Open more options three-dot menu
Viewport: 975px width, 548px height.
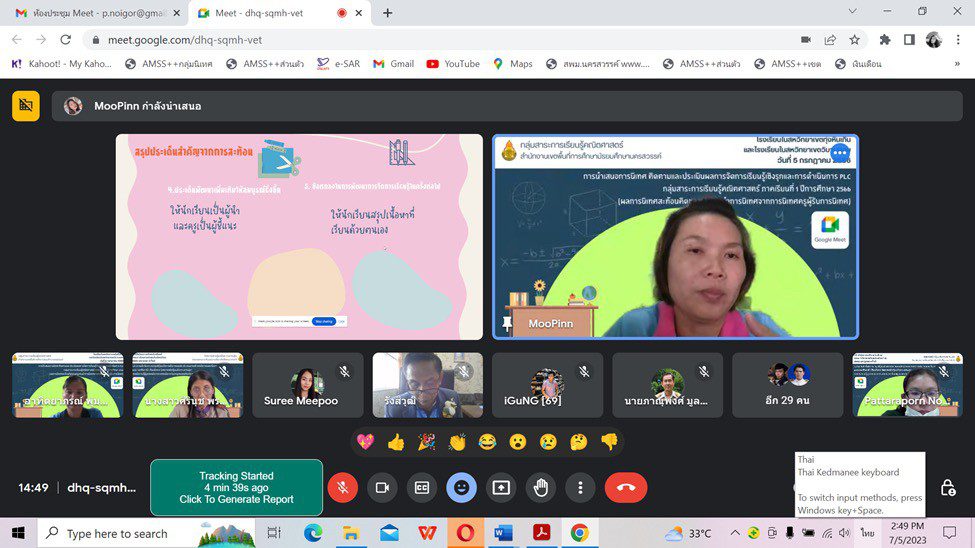580,488
